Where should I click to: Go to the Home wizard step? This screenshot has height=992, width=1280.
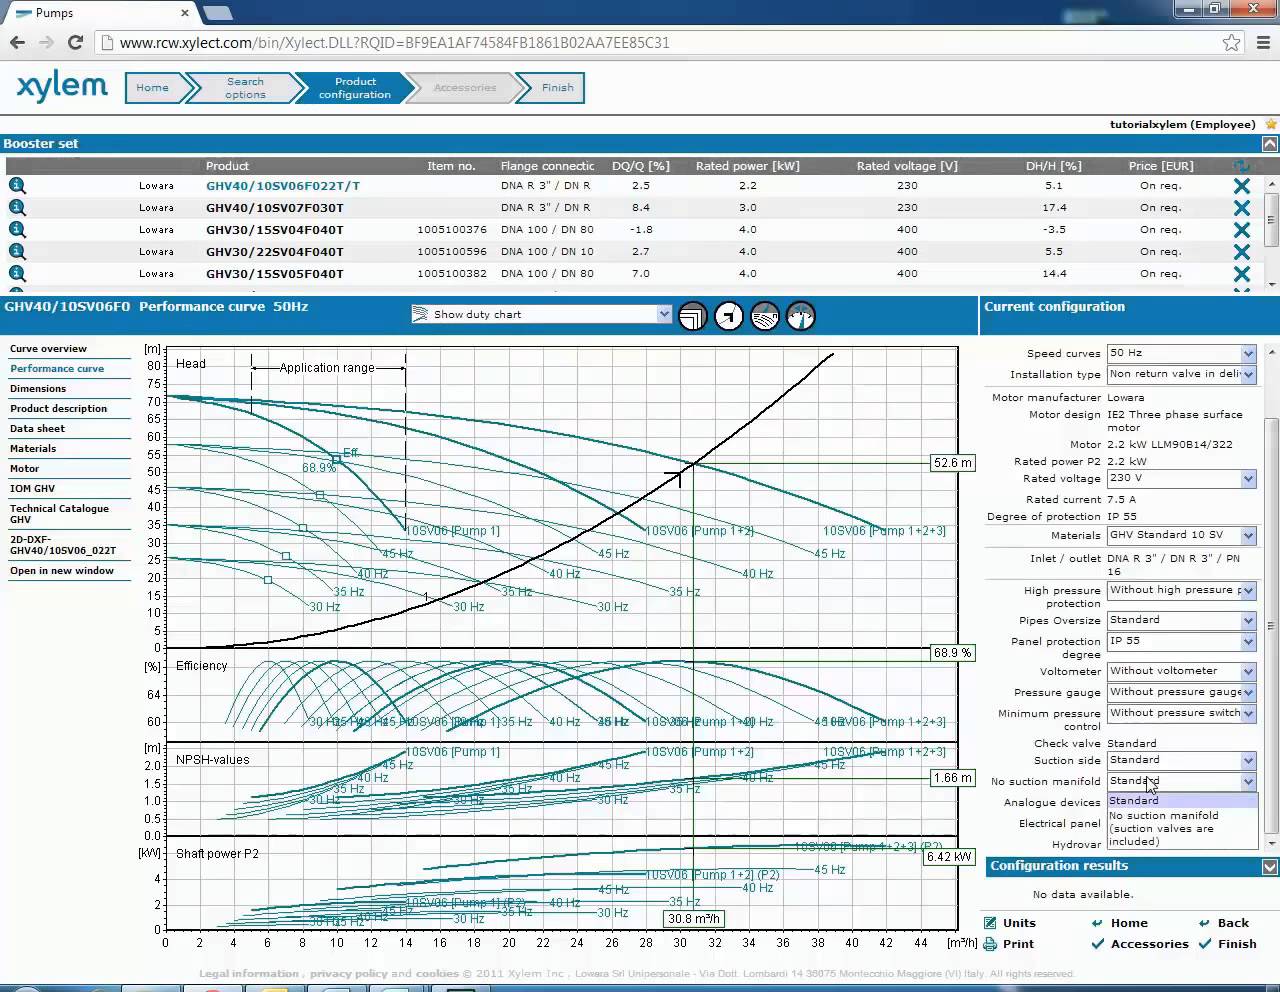(153, 88)
